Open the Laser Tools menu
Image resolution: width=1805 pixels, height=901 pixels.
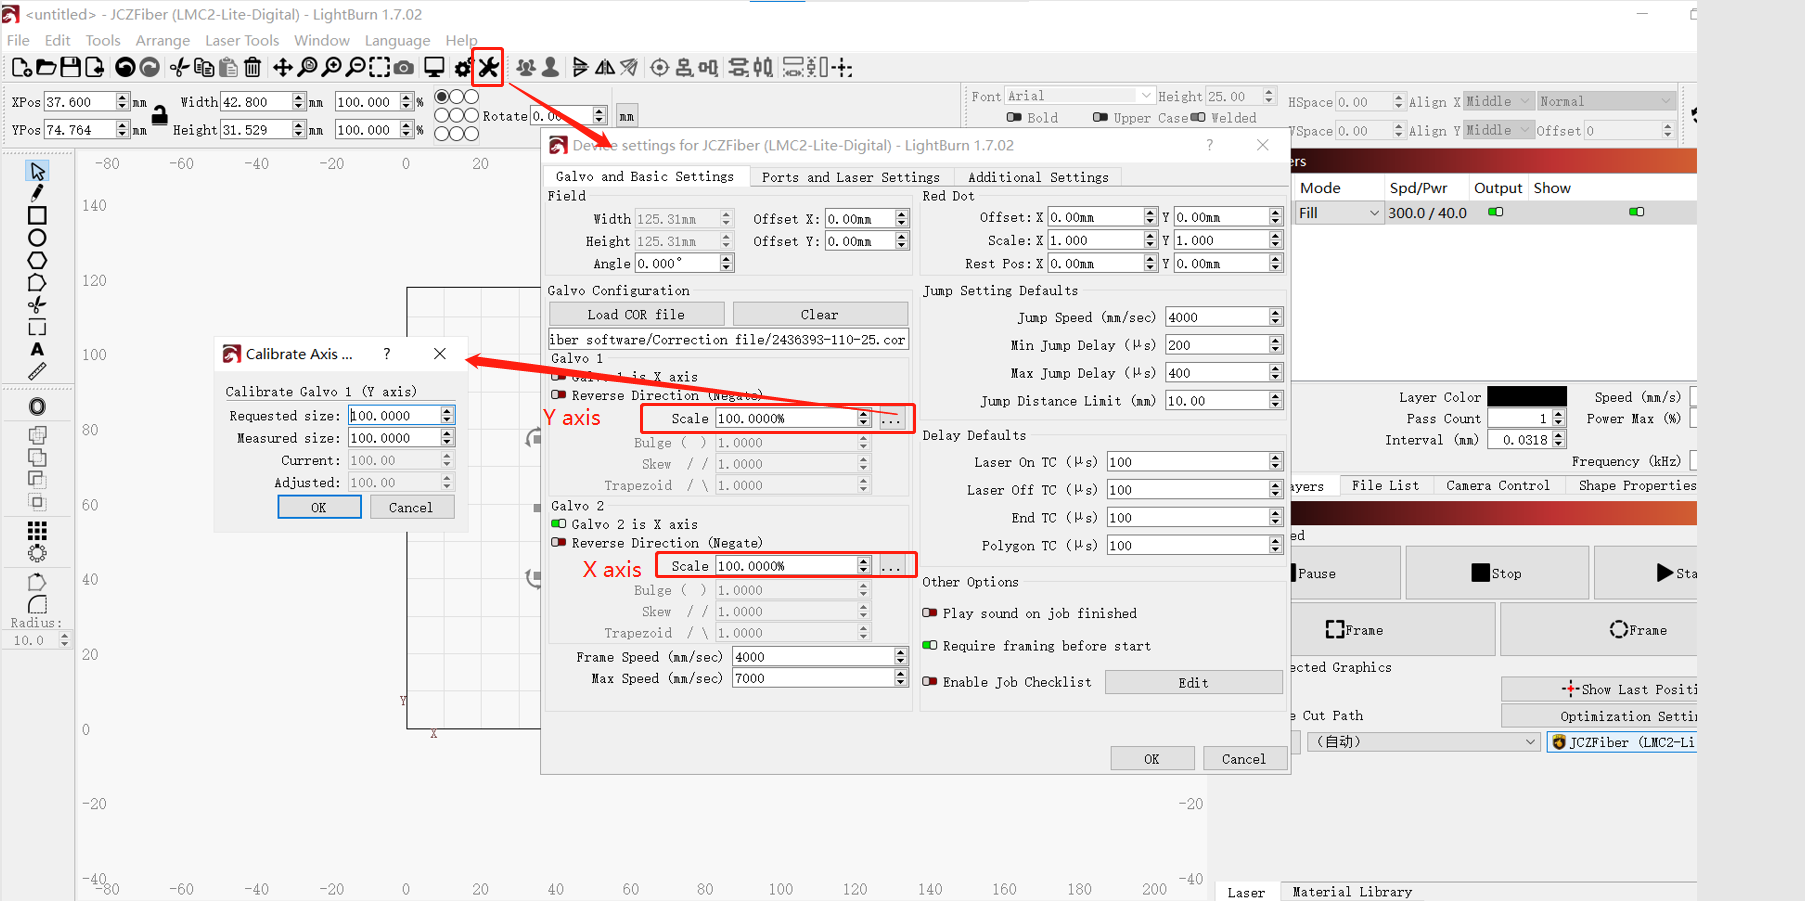241,41
